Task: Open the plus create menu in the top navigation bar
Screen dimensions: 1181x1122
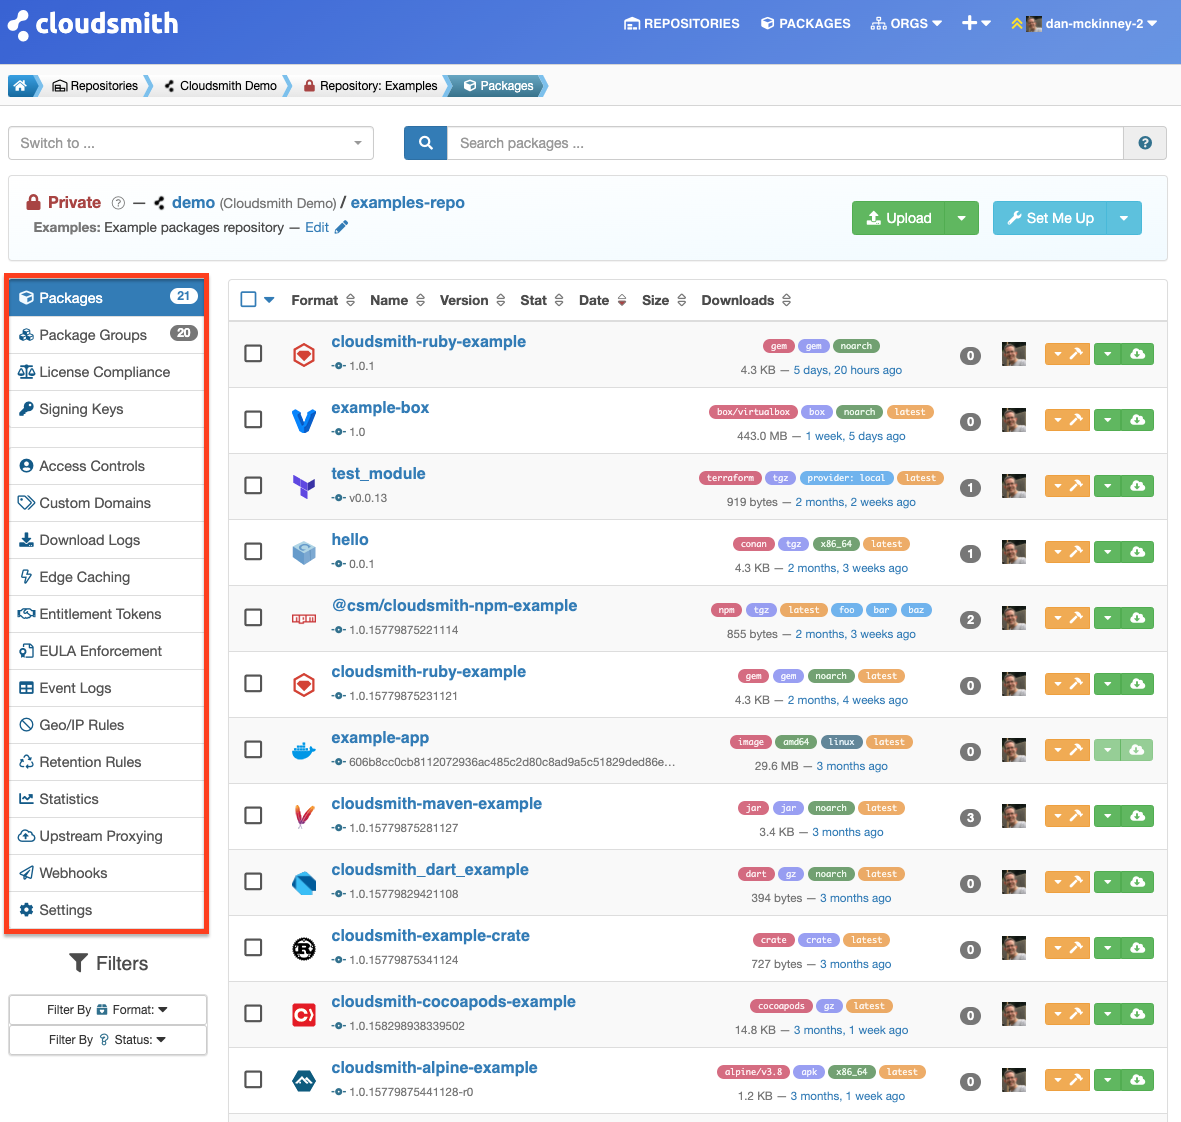Action: click(976, 24)
